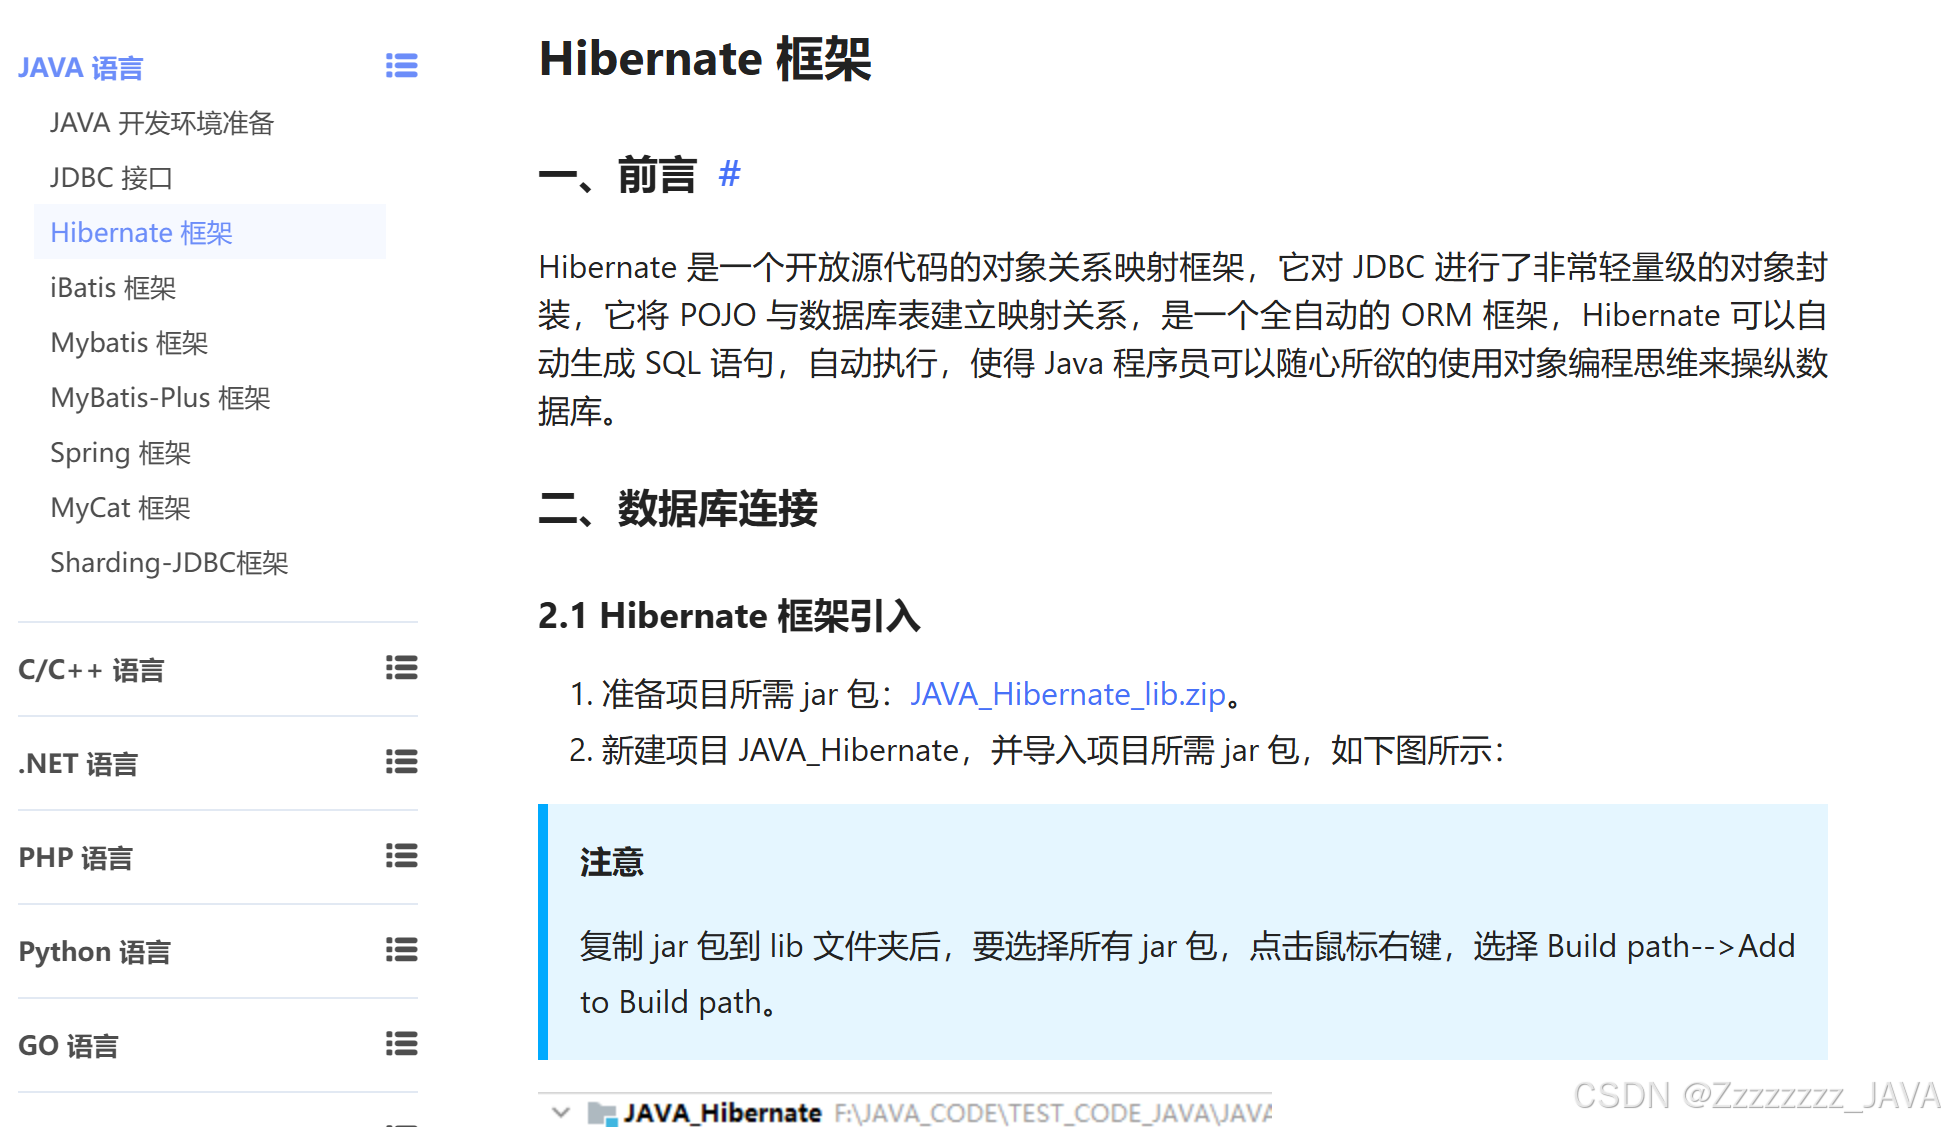Click the C/C++ 语言 section heading
Image resolution: width=1945 pixels, height=1127 pixels.
tap(91, 670)
